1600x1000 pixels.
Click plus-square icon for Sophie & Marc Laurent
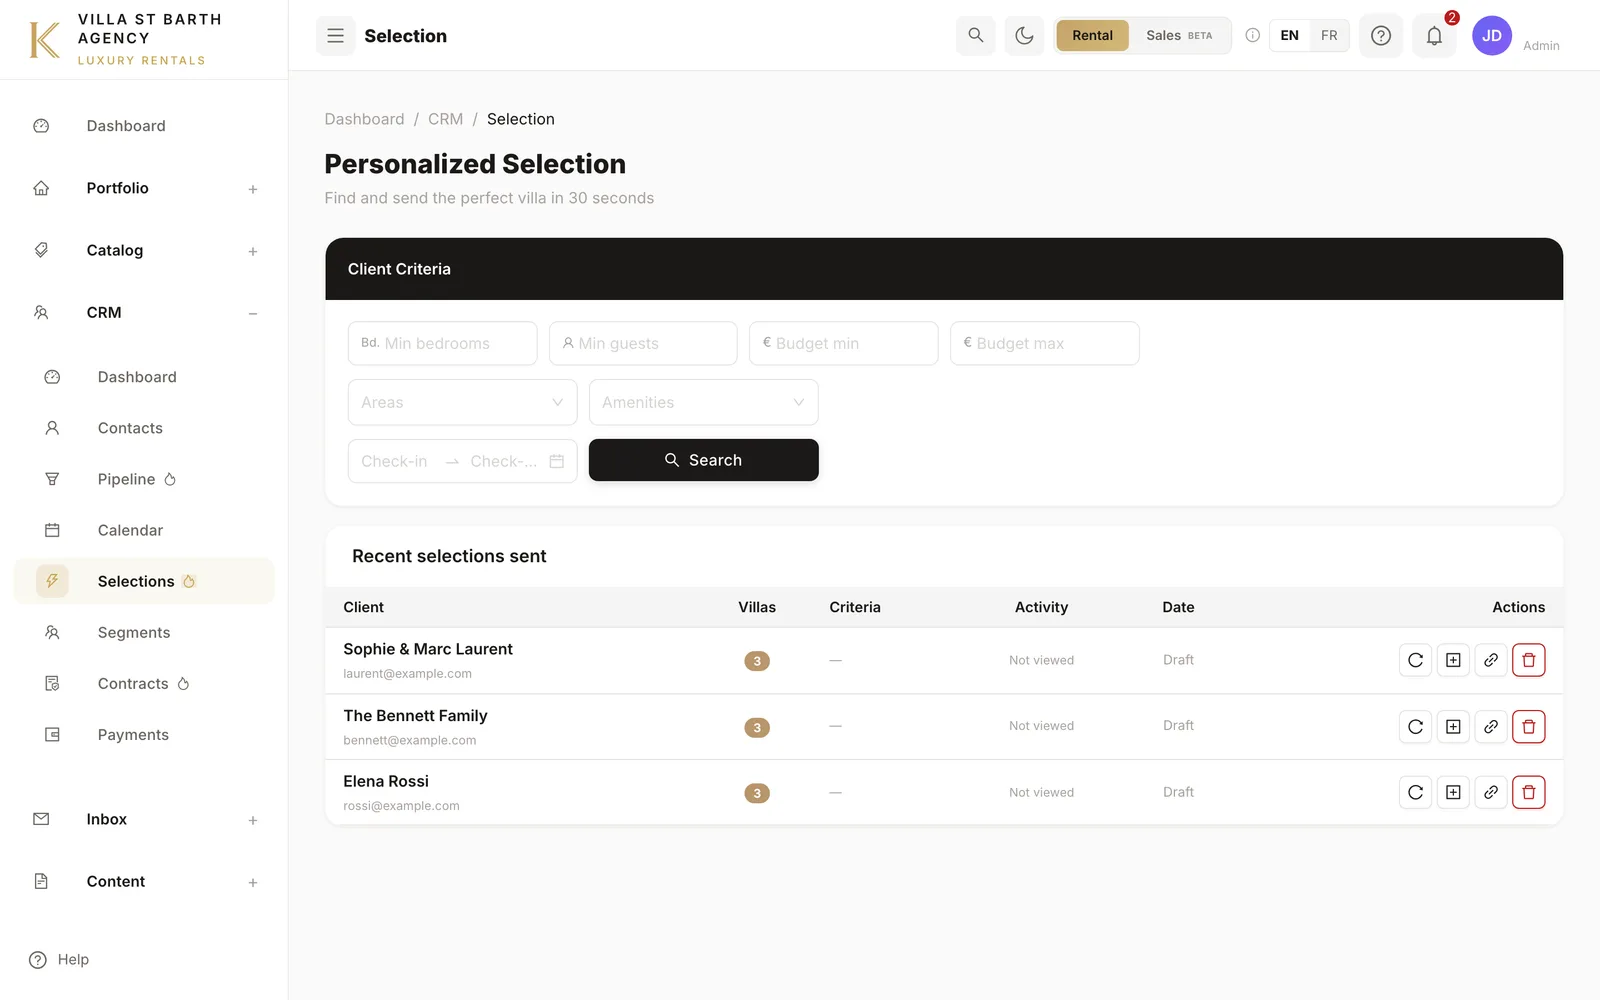(1453, 660)
